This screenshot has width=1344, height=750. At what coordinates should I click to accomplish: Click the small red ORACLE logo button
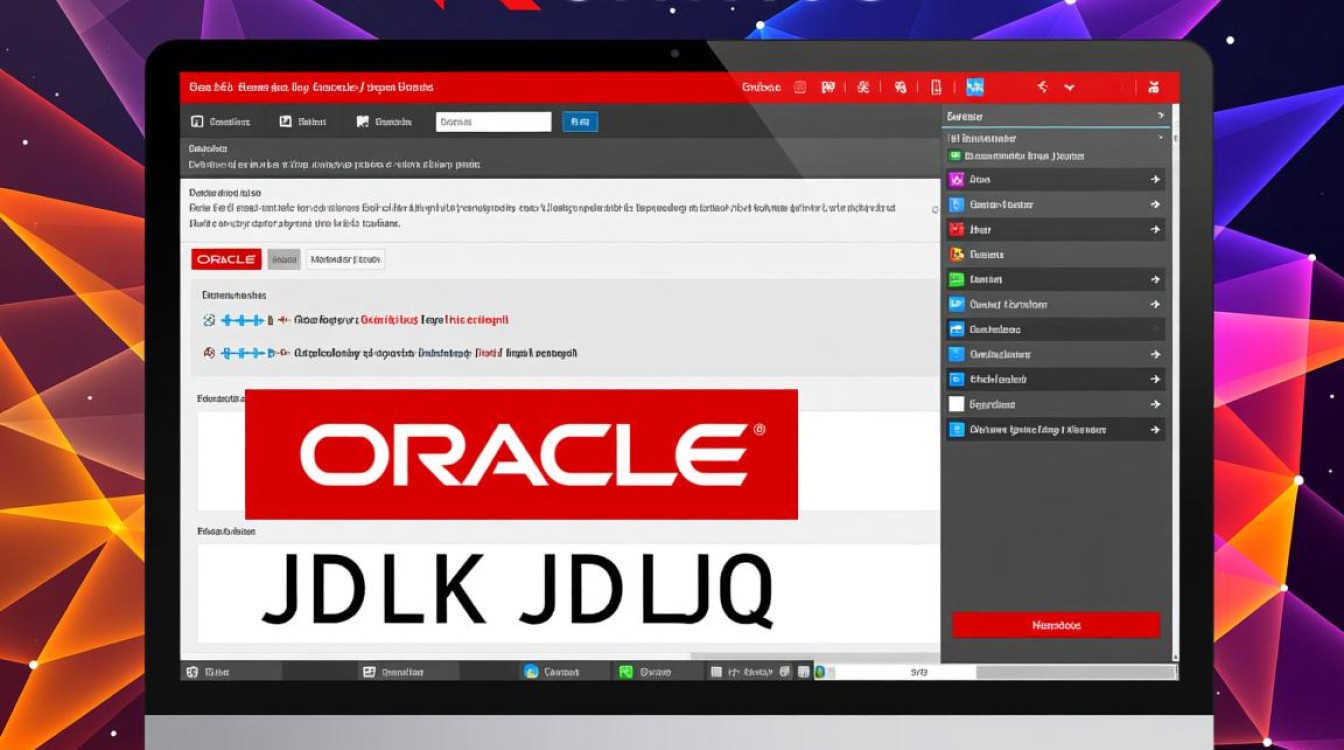[x=226, y=259]
